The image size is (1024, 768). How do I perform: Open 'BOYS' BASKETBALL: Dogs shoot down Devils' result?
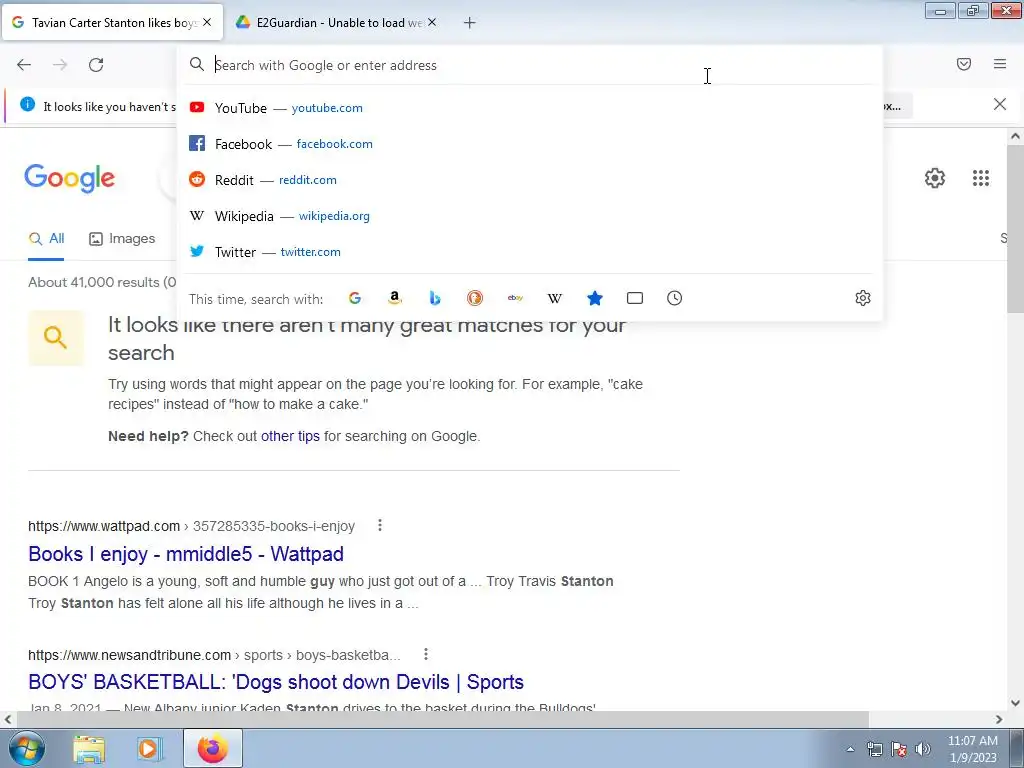pyautogui.click(x=276, y=682)
